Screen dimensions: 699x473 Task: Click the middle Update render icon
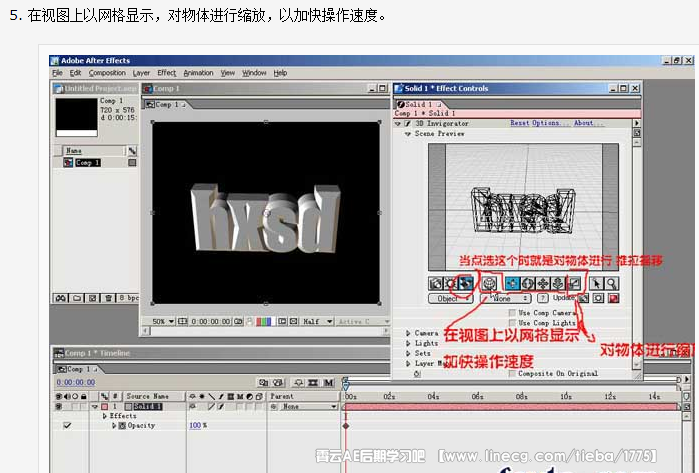(x=599, y=298)
